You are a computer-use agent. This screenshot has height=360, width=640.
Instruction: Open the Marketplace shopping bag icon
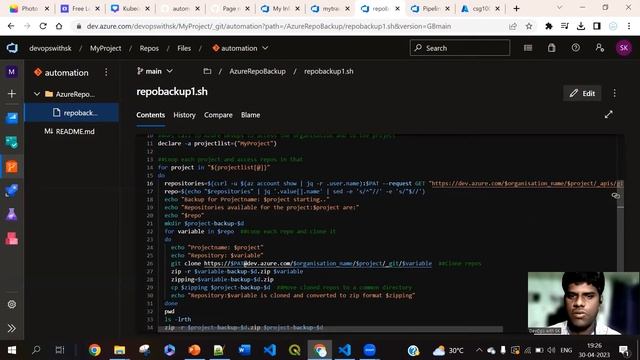tap(551, 48)
